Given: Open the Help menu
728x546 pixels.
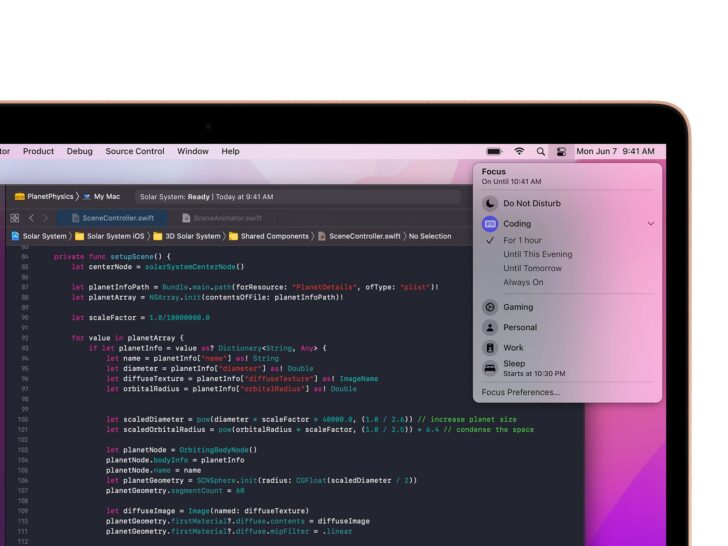Looking at the screenshot, I should click(x=230, y=151).
